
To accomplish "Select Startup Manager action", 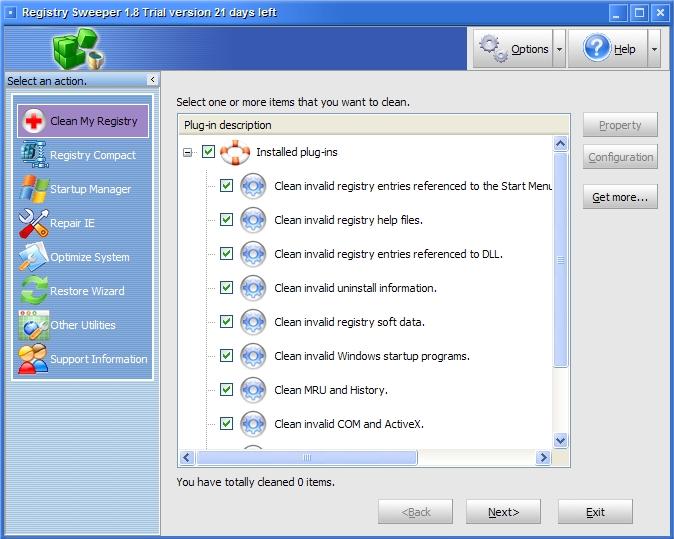I will click(83, 189).
